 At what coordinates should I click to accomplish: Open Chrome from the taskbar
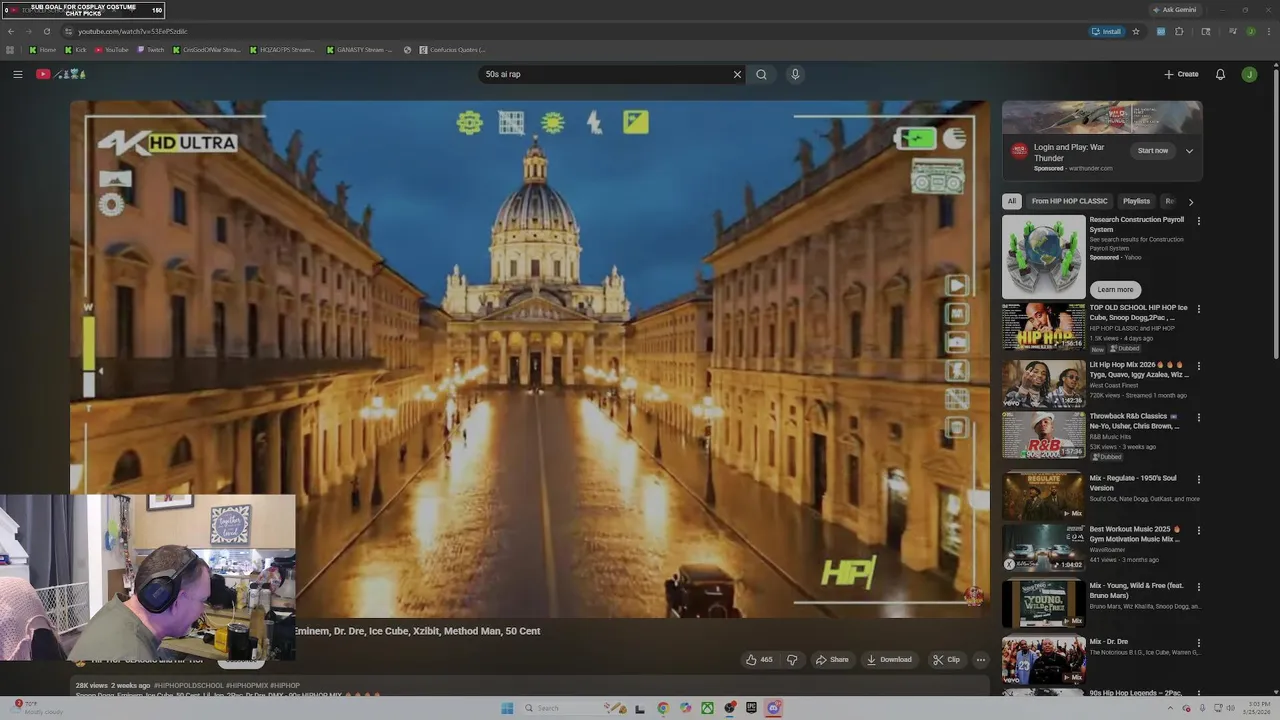coord(663,708)
